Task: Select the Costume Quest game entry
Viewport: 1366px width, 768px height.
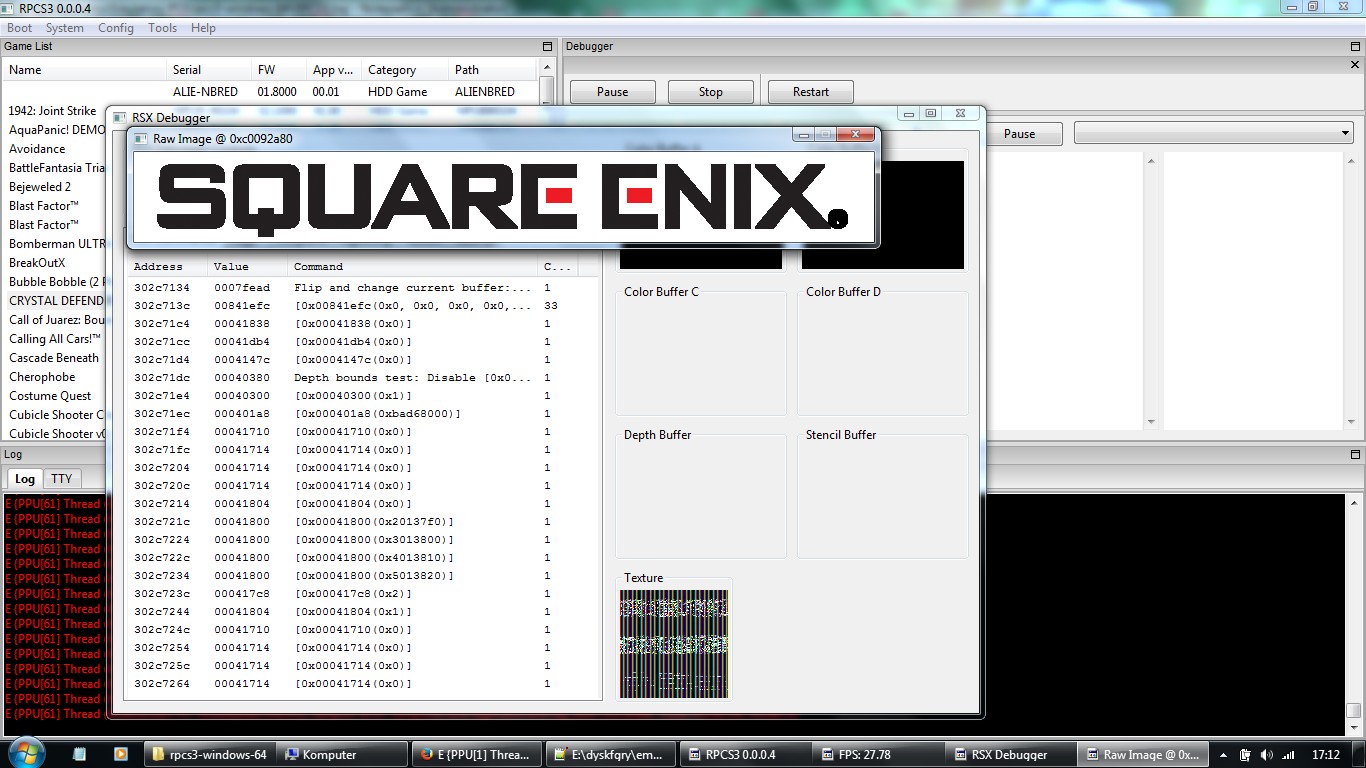Action: pos(50,396)
